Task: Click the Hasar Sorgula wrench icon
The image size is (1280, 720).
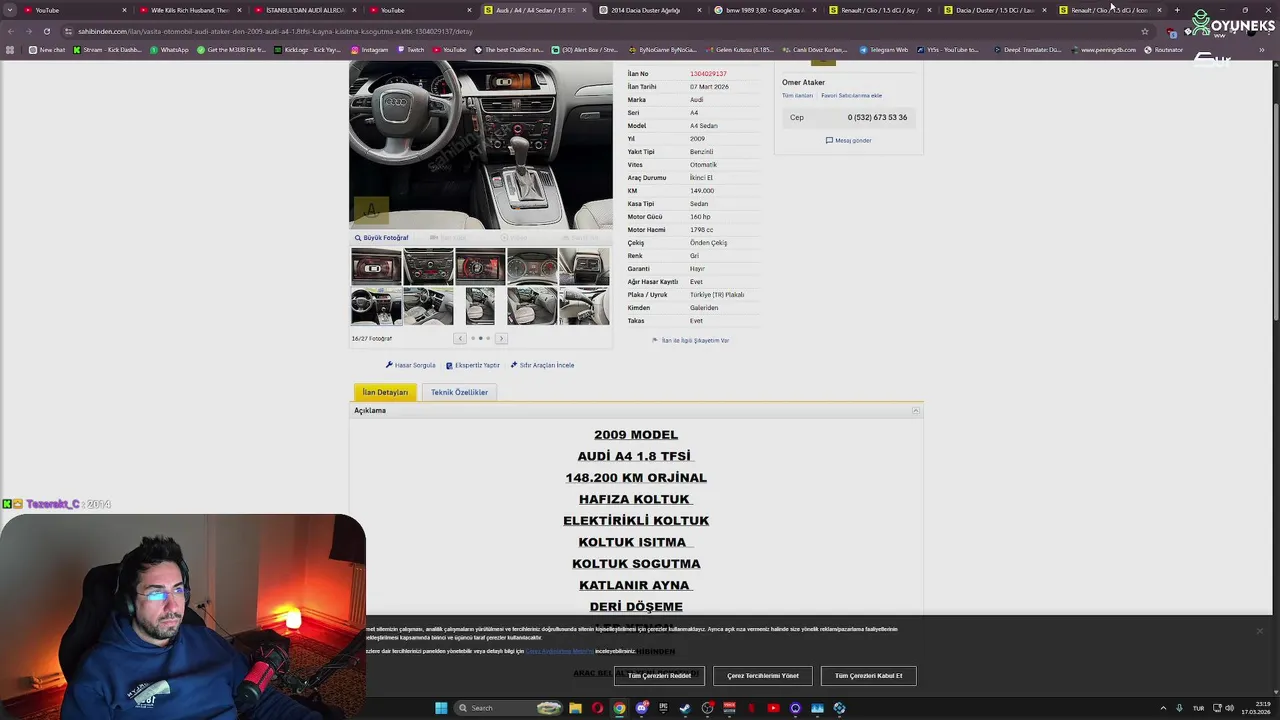Action: (x=389, y=365)
